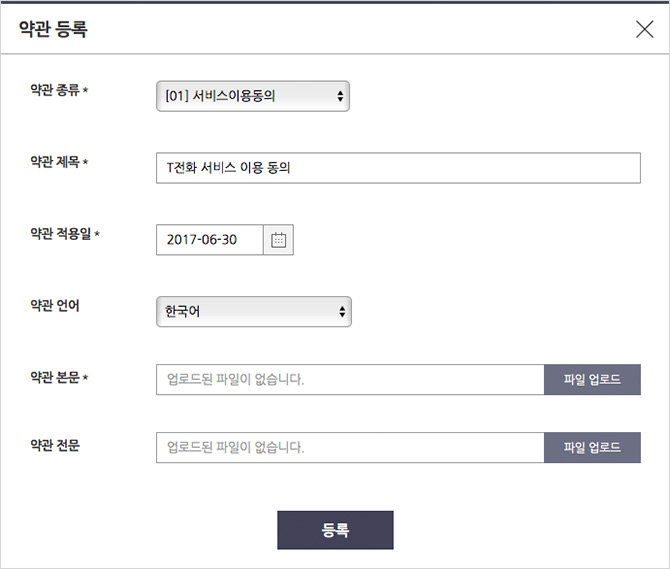Image resolution: width=670 pixels, height=569 pixels.
Task: Click the 등록 submit button
Action: (x=335, y=530)
